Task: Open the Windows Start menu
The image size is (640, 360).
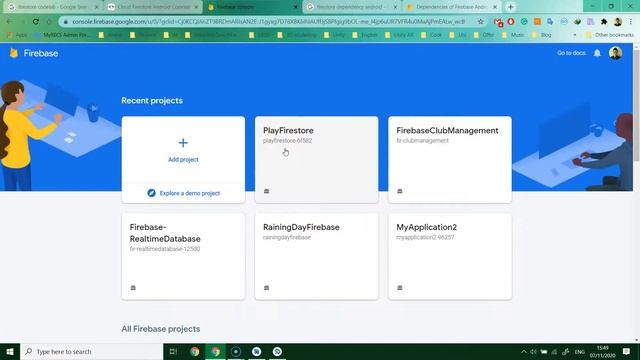Action: point(10,351)
